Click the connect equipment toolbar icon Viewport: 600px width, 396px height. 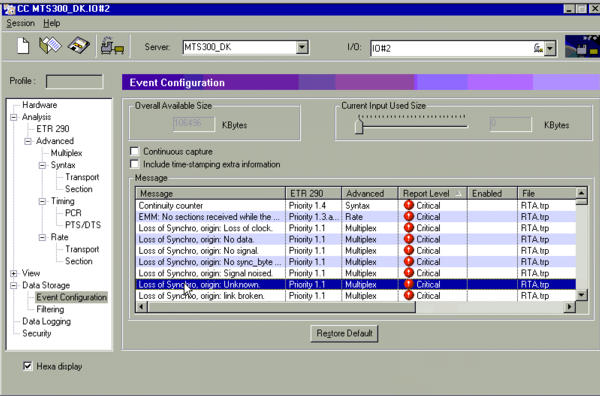[x=112, y=46]
